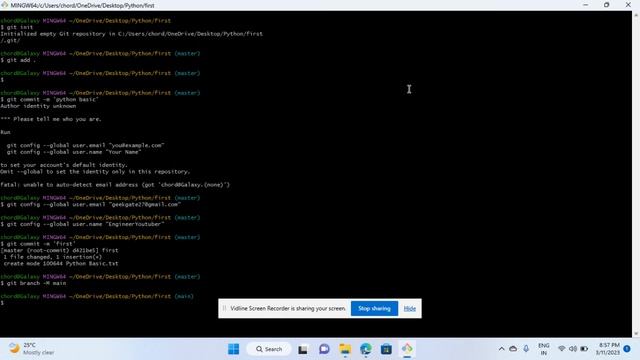
Task: Open the clock showing 8:57 PM
Action: [607, 349]
